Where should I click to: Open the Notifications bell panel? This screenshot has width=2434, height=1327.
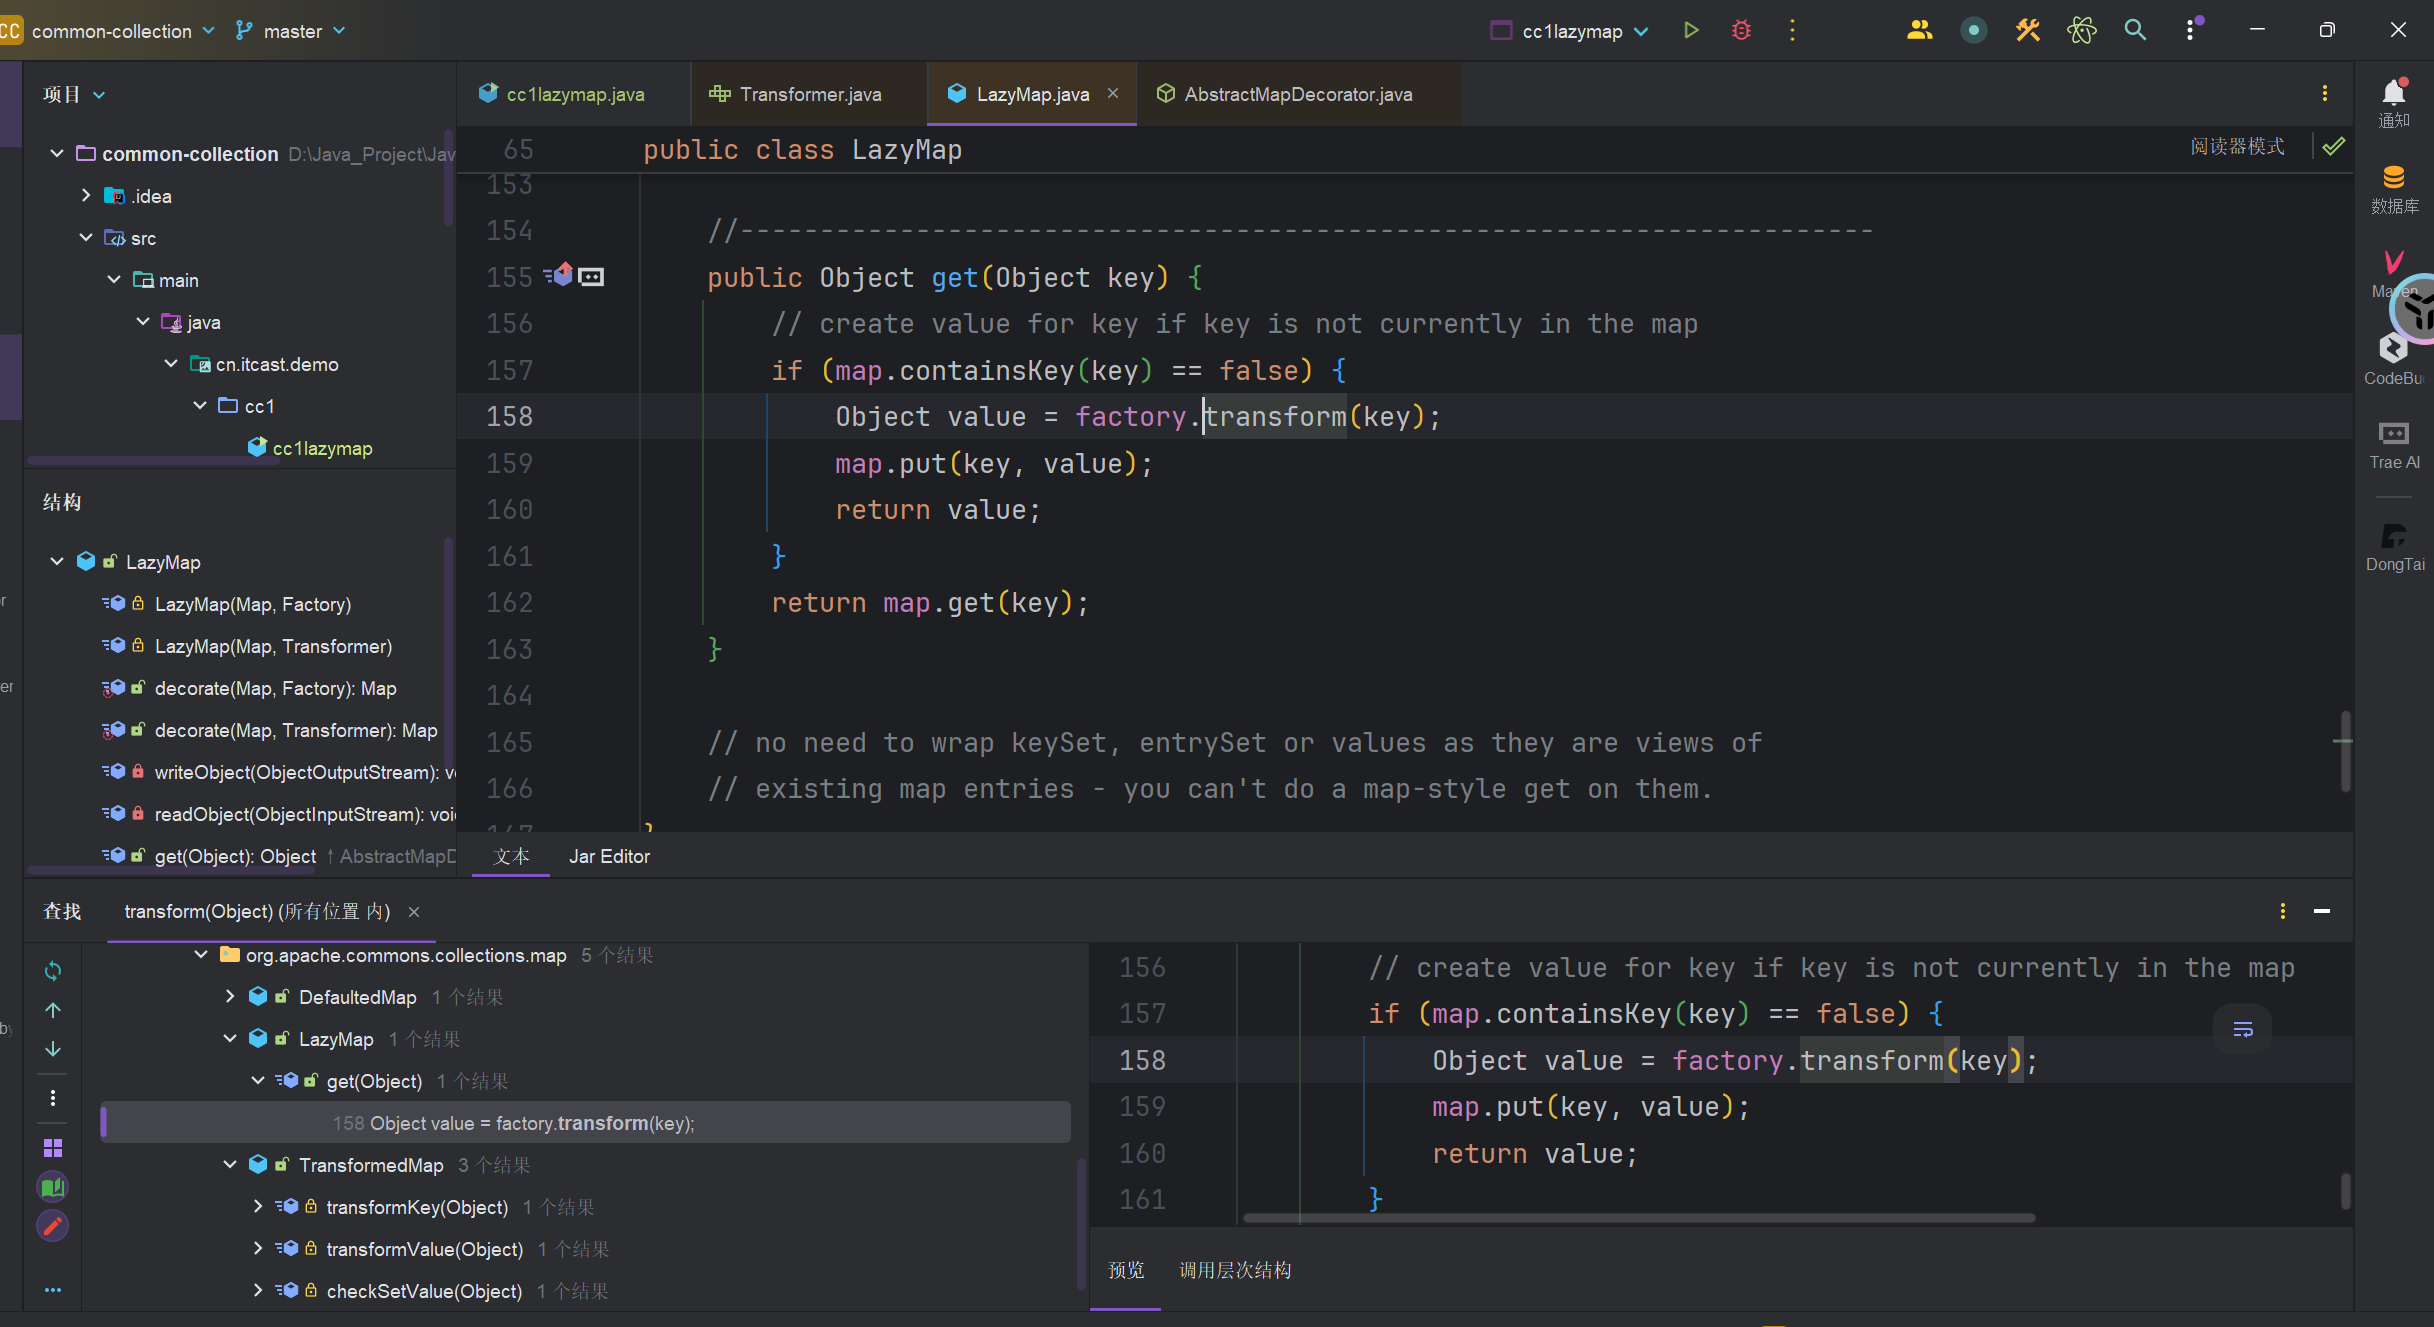point(2393,102)
